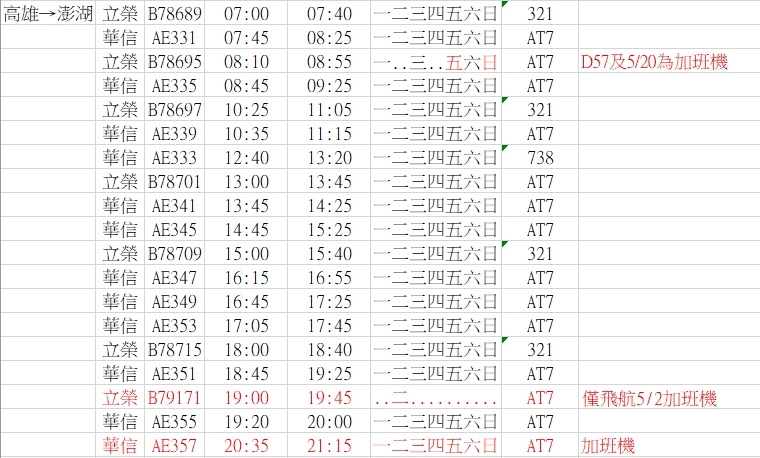Click airline 立榮 in B78689 row
Image resolution: width=760 pixels, height=458 pixels.
(120, 14)
